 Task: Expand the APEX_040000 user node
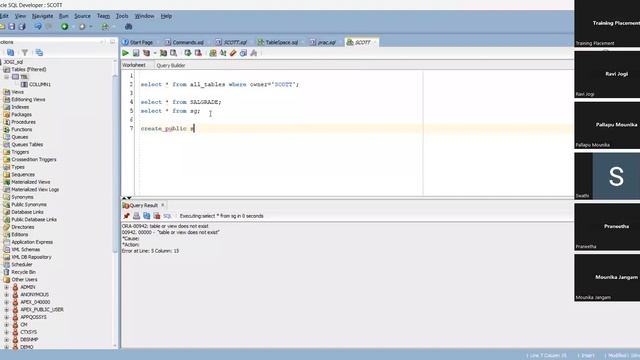7,302
